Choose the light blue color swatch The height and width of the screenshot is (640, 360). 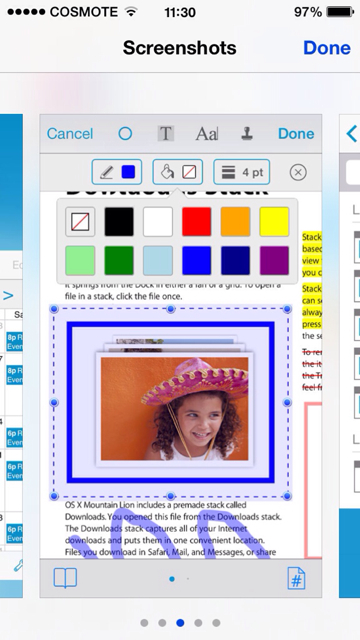(158, 260)
